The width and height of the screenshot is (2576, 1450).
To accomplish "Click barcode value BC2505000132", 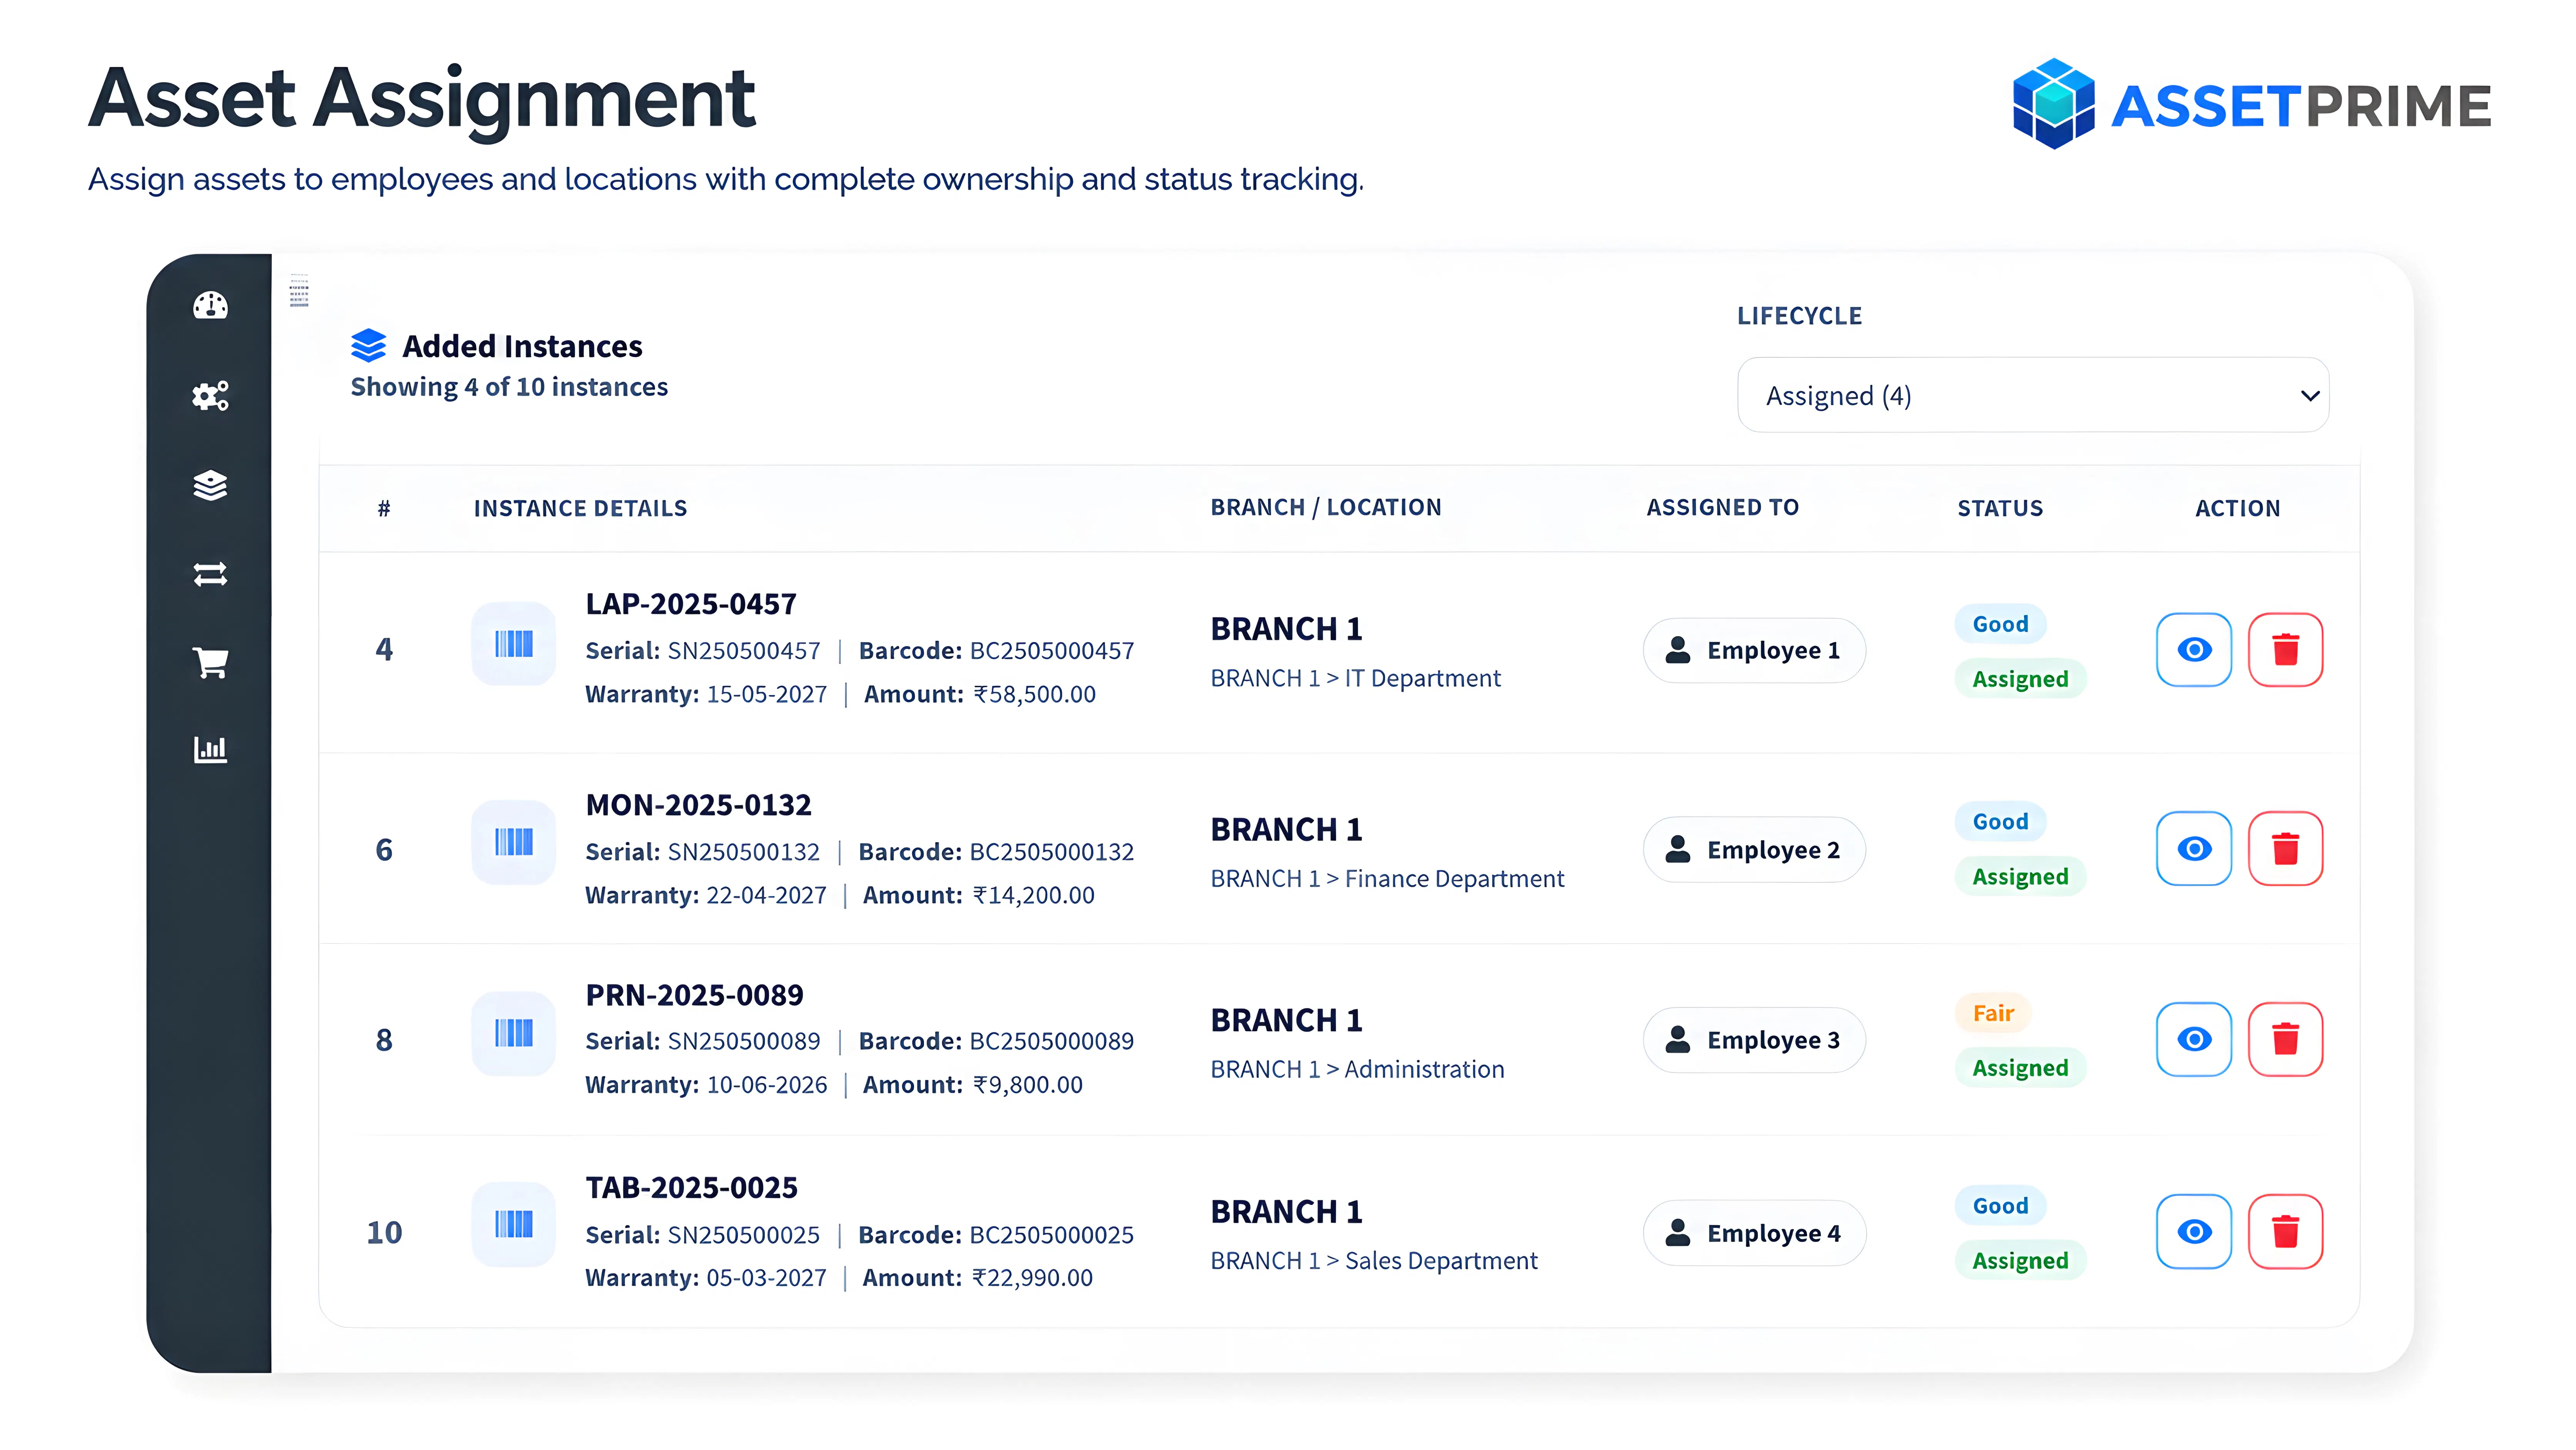I will pyautogui.click(x=1052, y=852).
